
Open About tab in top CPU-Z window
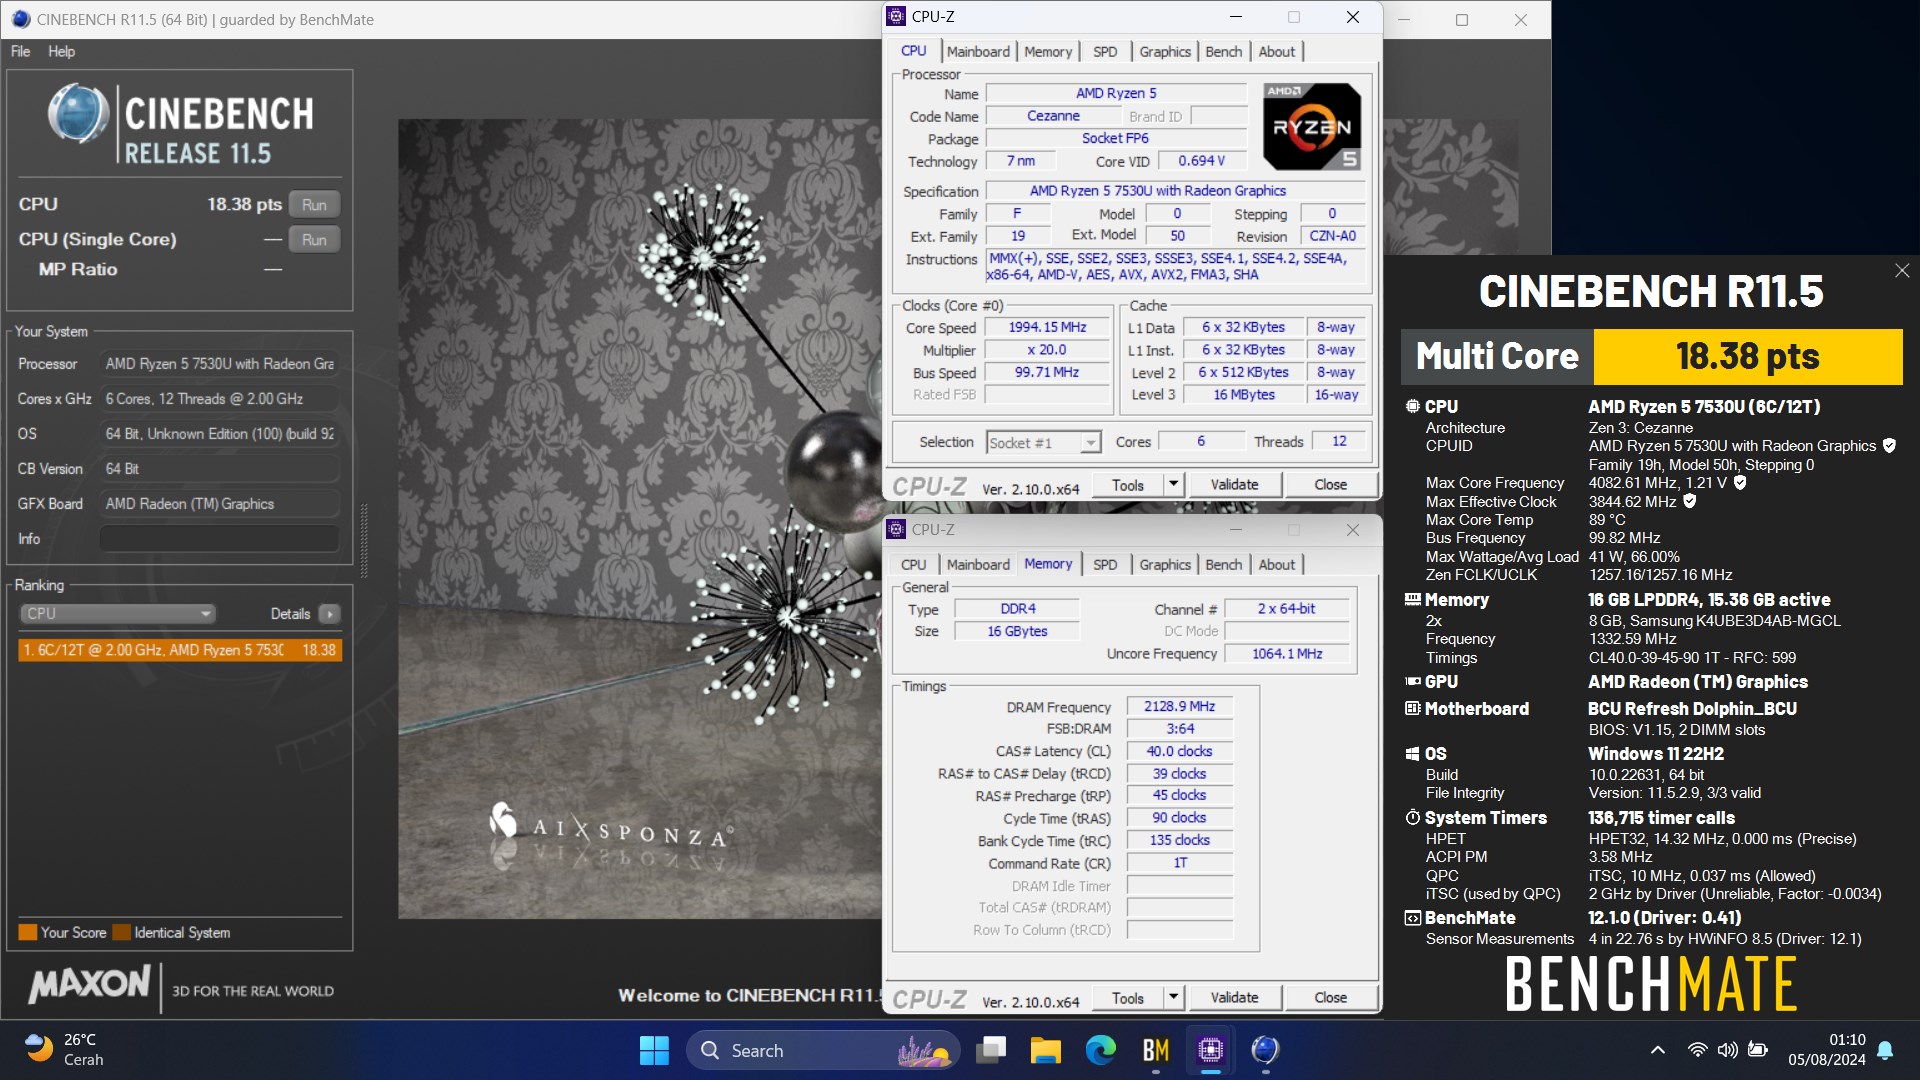(1276, 52)
